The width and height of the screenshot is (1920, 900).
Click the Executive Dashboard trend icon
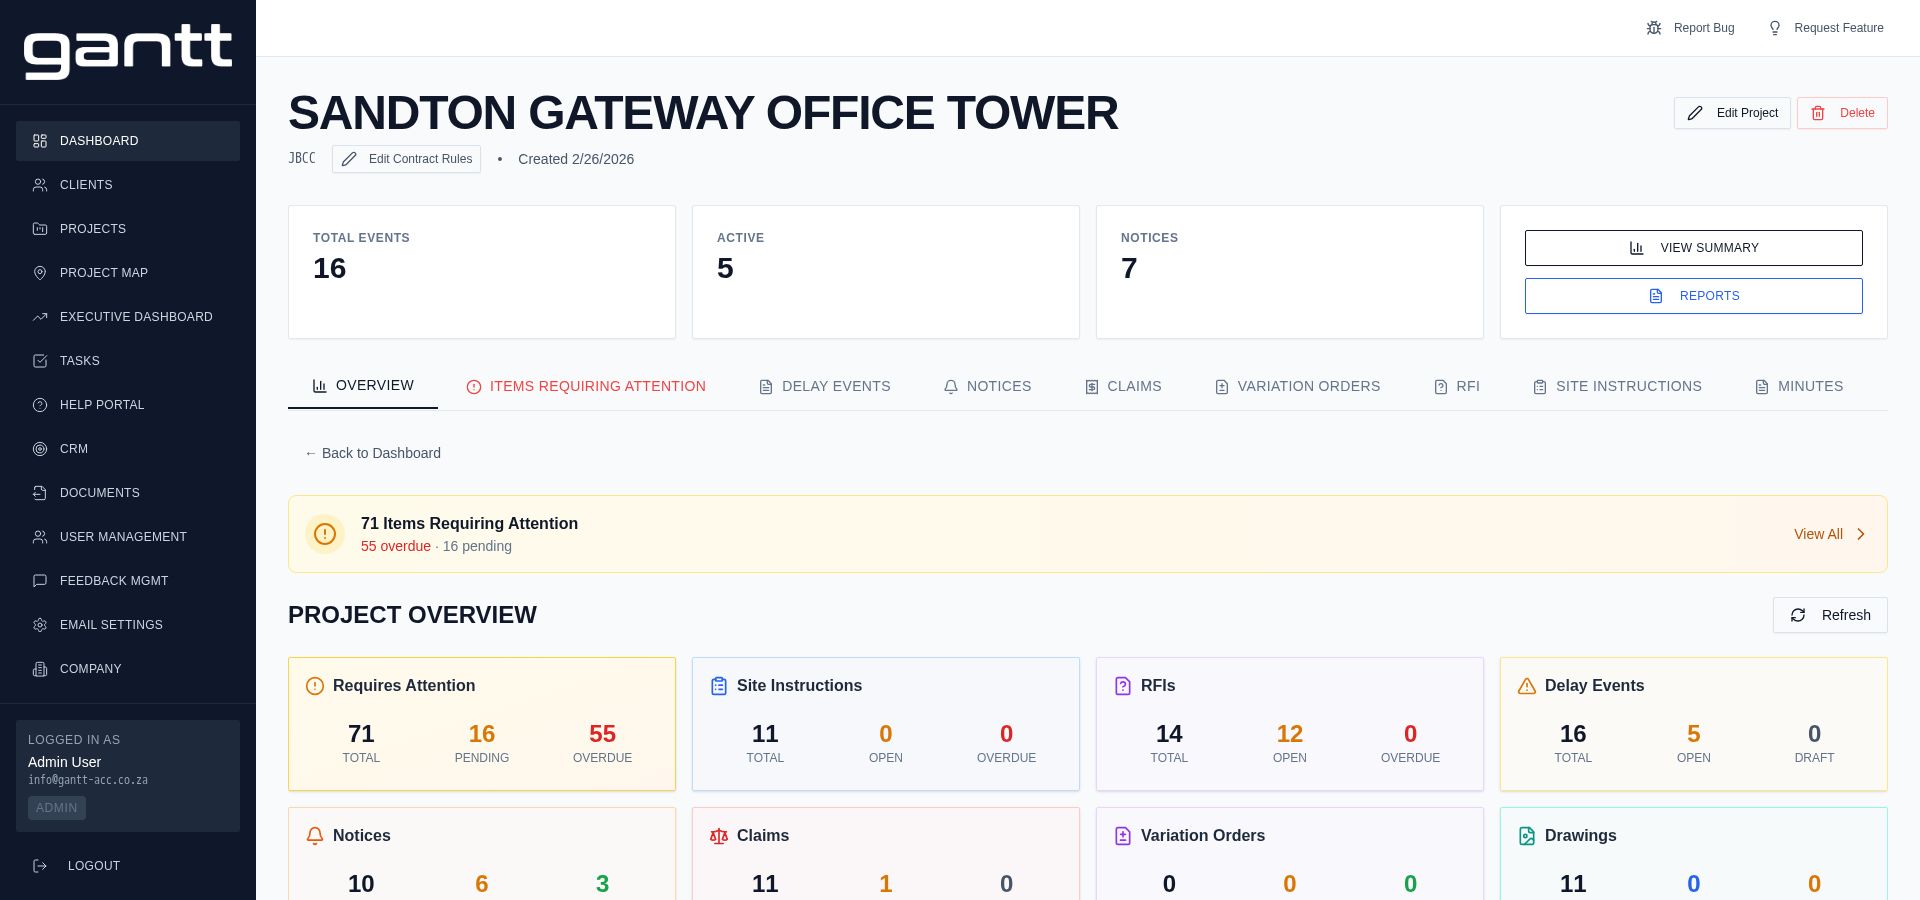[40, 317]
